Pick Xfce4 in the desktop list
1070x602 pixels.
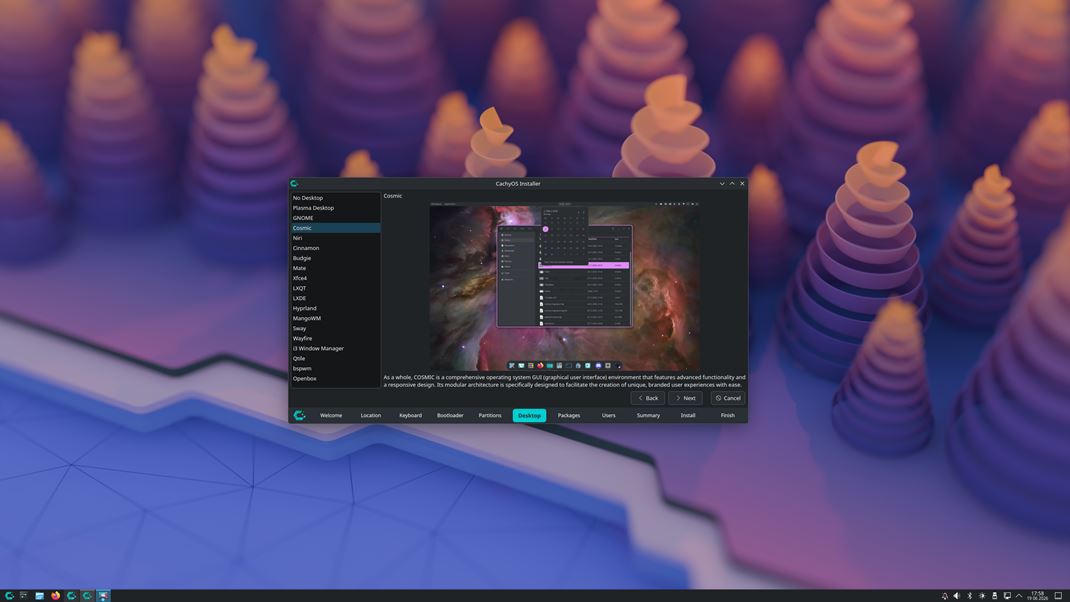(x=336, y=278)
